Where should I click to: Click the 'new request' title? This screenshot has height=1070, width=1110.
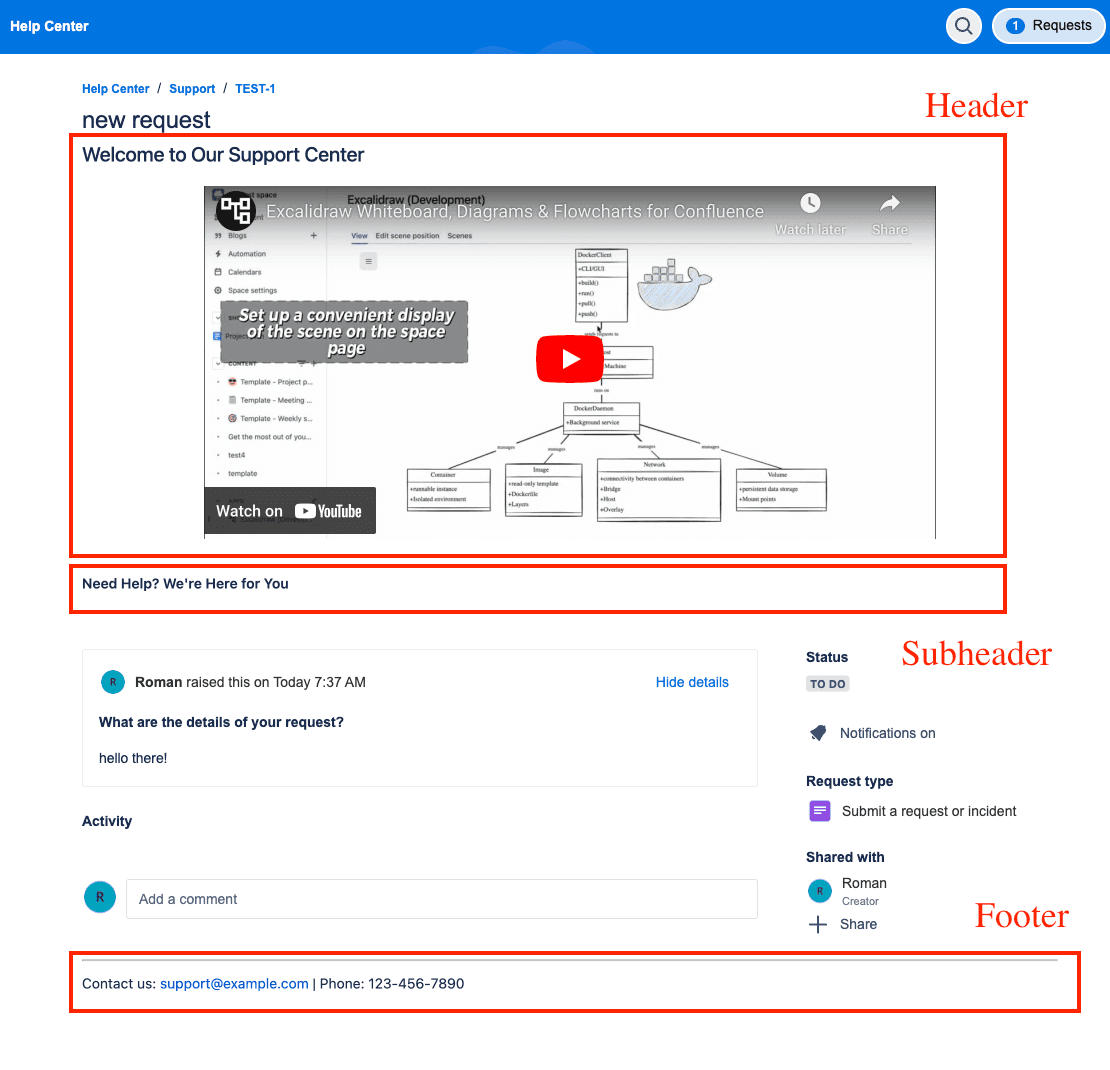tap(146, 120)
